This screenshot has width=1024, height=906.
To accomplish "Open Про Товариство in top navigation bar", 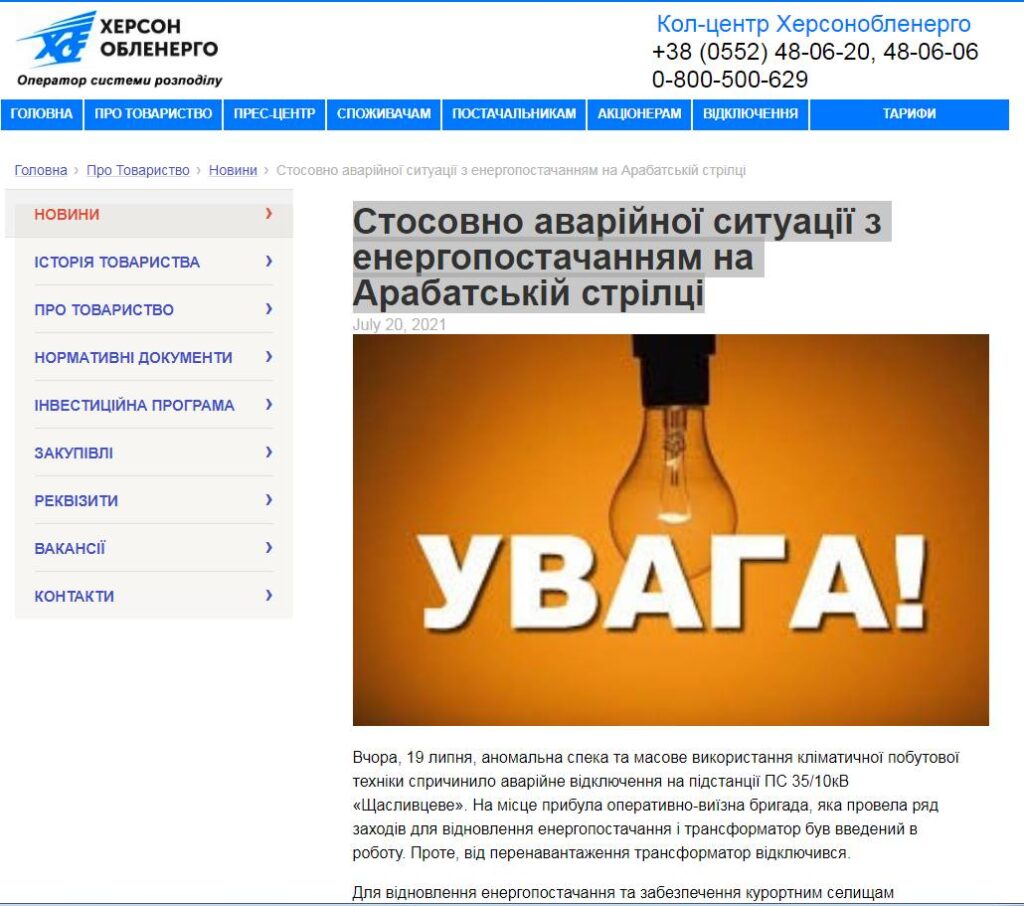I will (153, 114).
